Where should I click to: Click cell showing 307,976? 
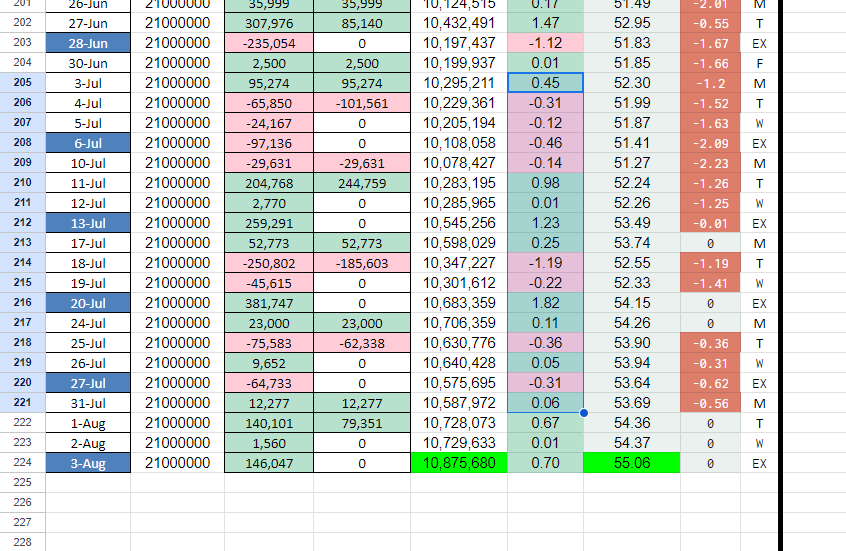tap(269, 23)
